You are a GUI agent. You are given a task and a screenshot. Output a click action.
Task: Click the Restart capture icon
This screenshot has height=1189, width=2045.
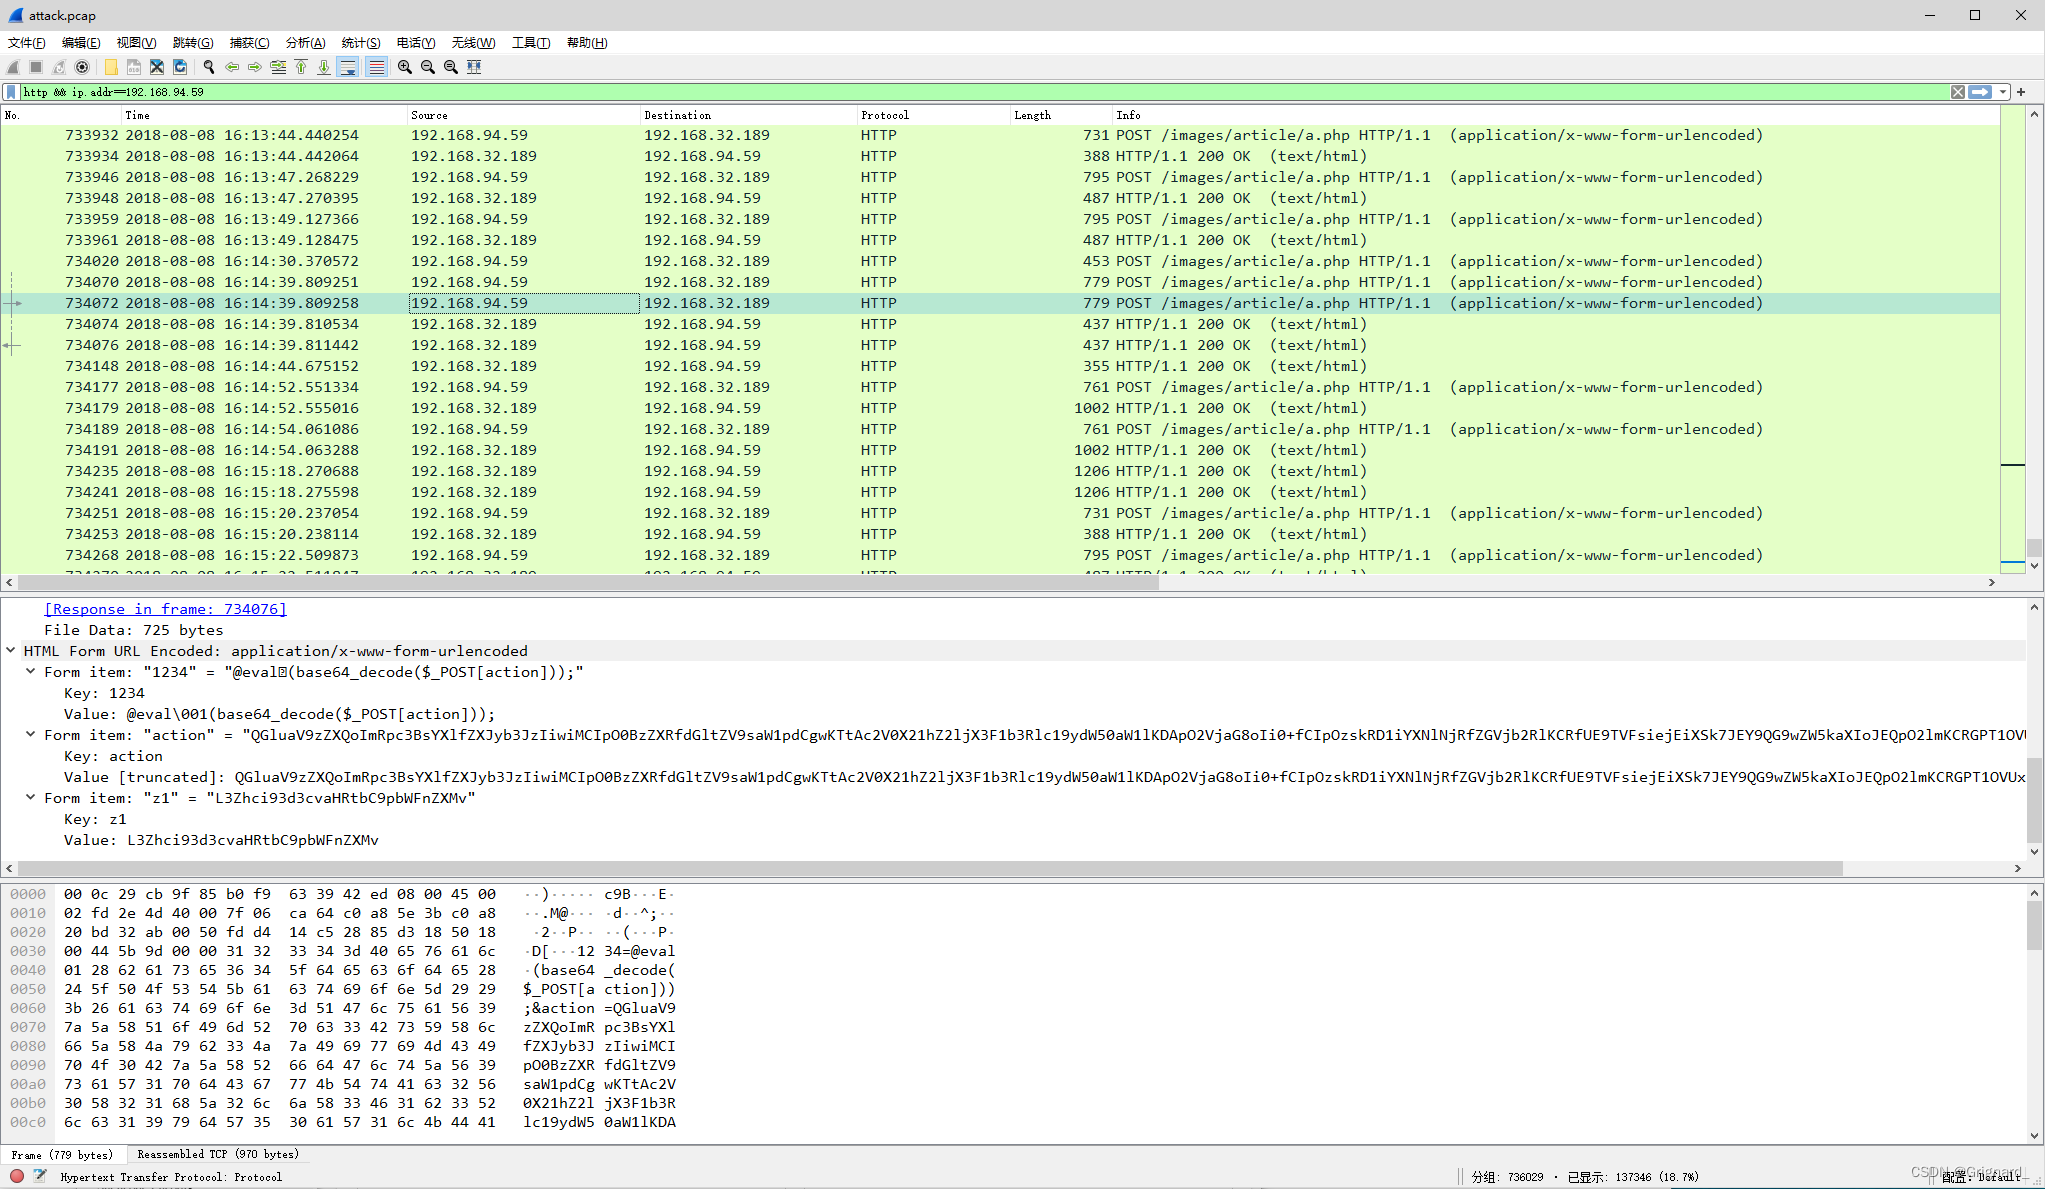59,67
